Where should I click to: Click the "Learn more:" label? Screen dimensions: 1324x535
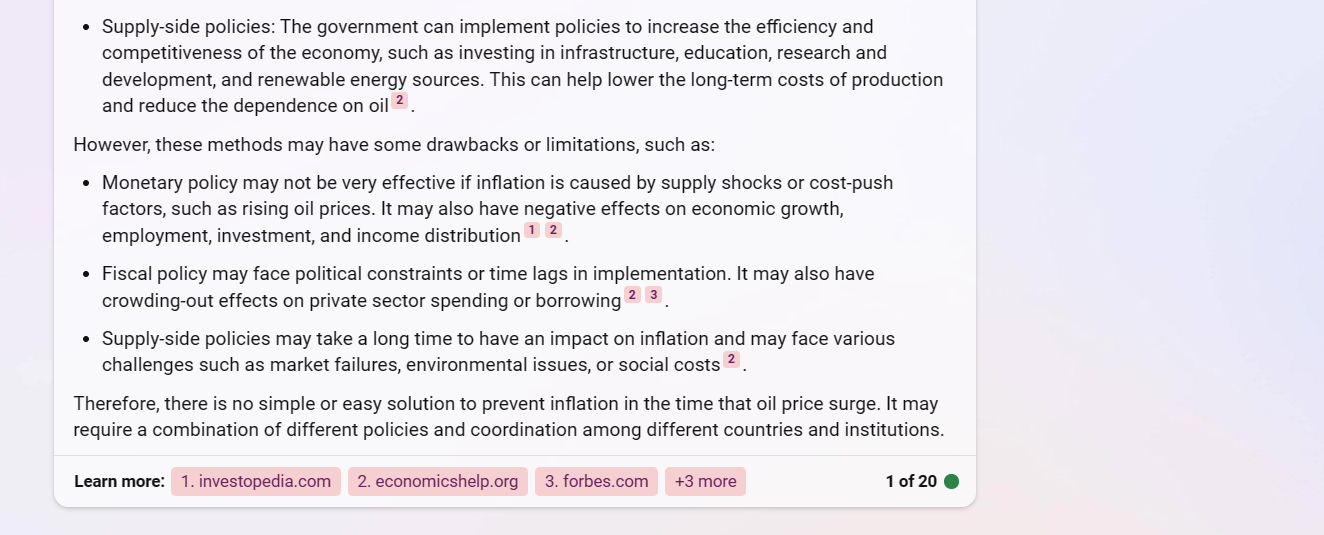(x=119, y=482)
